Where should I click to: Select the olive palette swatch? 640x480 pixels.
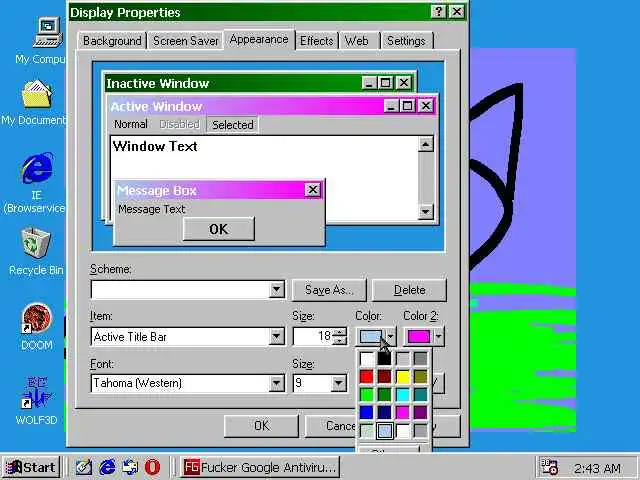[x=420, y=377]
